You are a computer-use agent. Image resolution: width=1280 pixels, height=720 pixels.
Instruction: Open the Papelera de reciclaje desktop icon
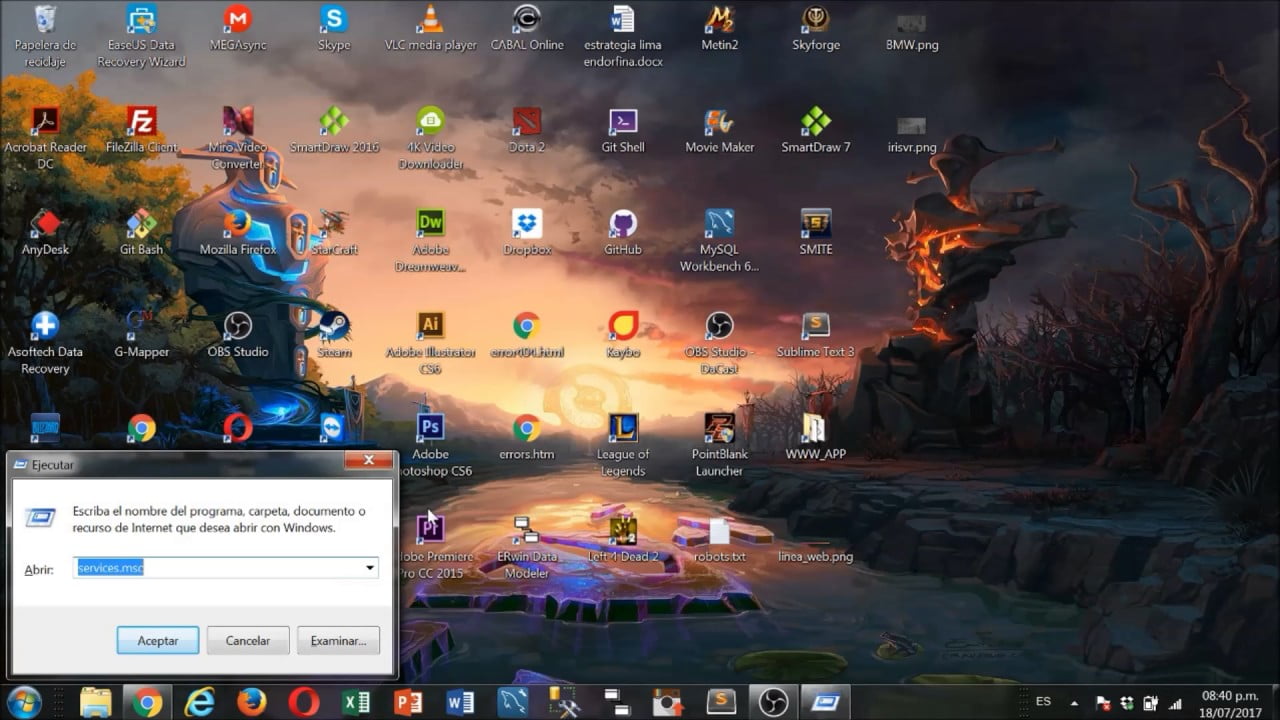pyautogui.click(x=45, y=35)
